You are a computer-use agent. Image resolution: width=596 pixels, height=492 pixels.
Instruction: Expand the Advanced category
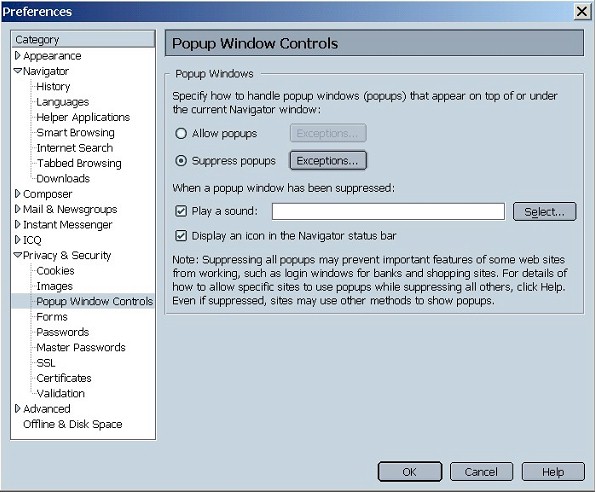click(17, 408)
